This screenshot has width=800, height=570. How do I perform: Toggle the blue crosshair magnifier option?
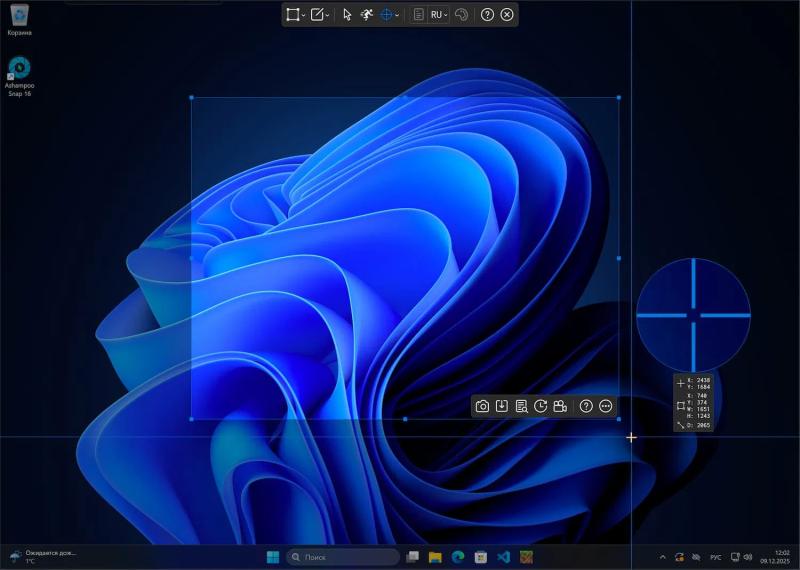pyautogui.click(x=386, y=15)
